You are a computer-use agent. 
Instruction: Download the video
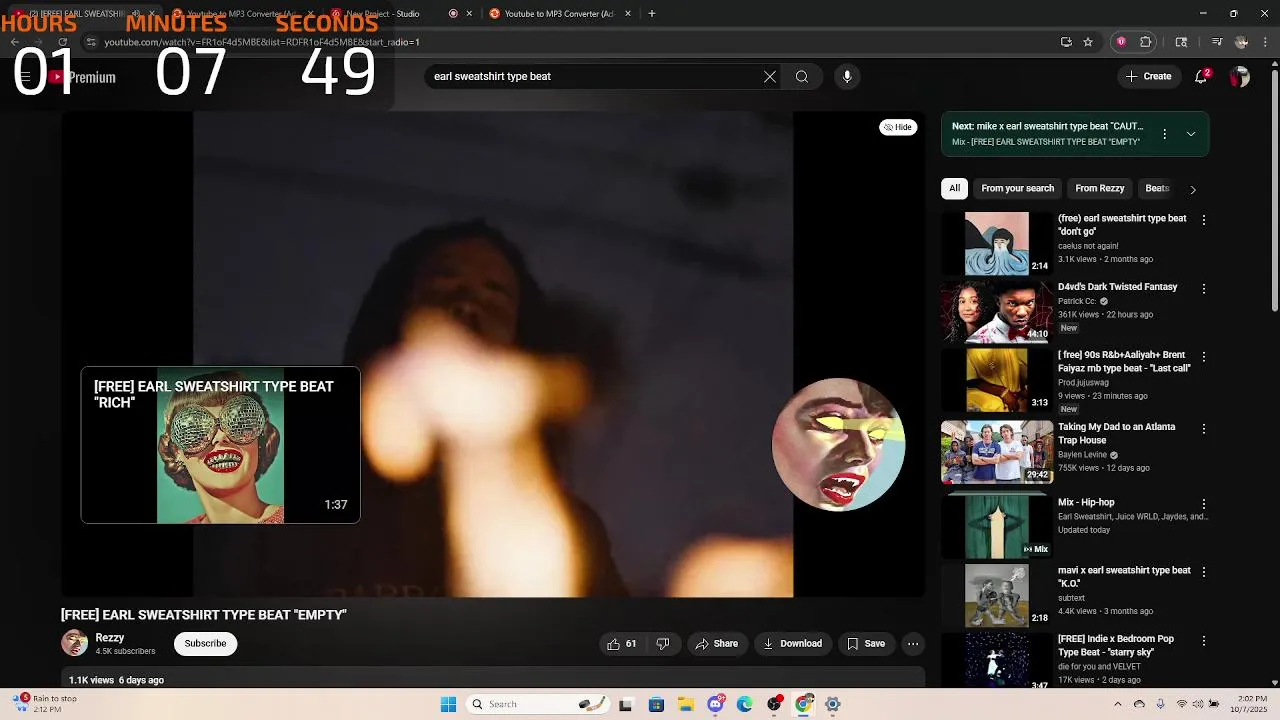pyautogui.click(x=792, y=644)
